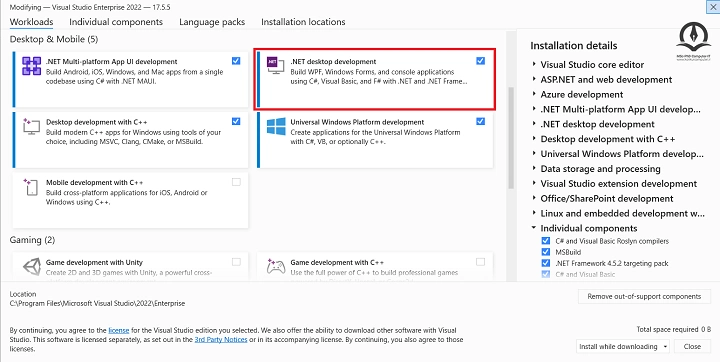Expand Visual Studio core editor details
This screenshot has height=362, width=720.
click(x=534, y=64)
